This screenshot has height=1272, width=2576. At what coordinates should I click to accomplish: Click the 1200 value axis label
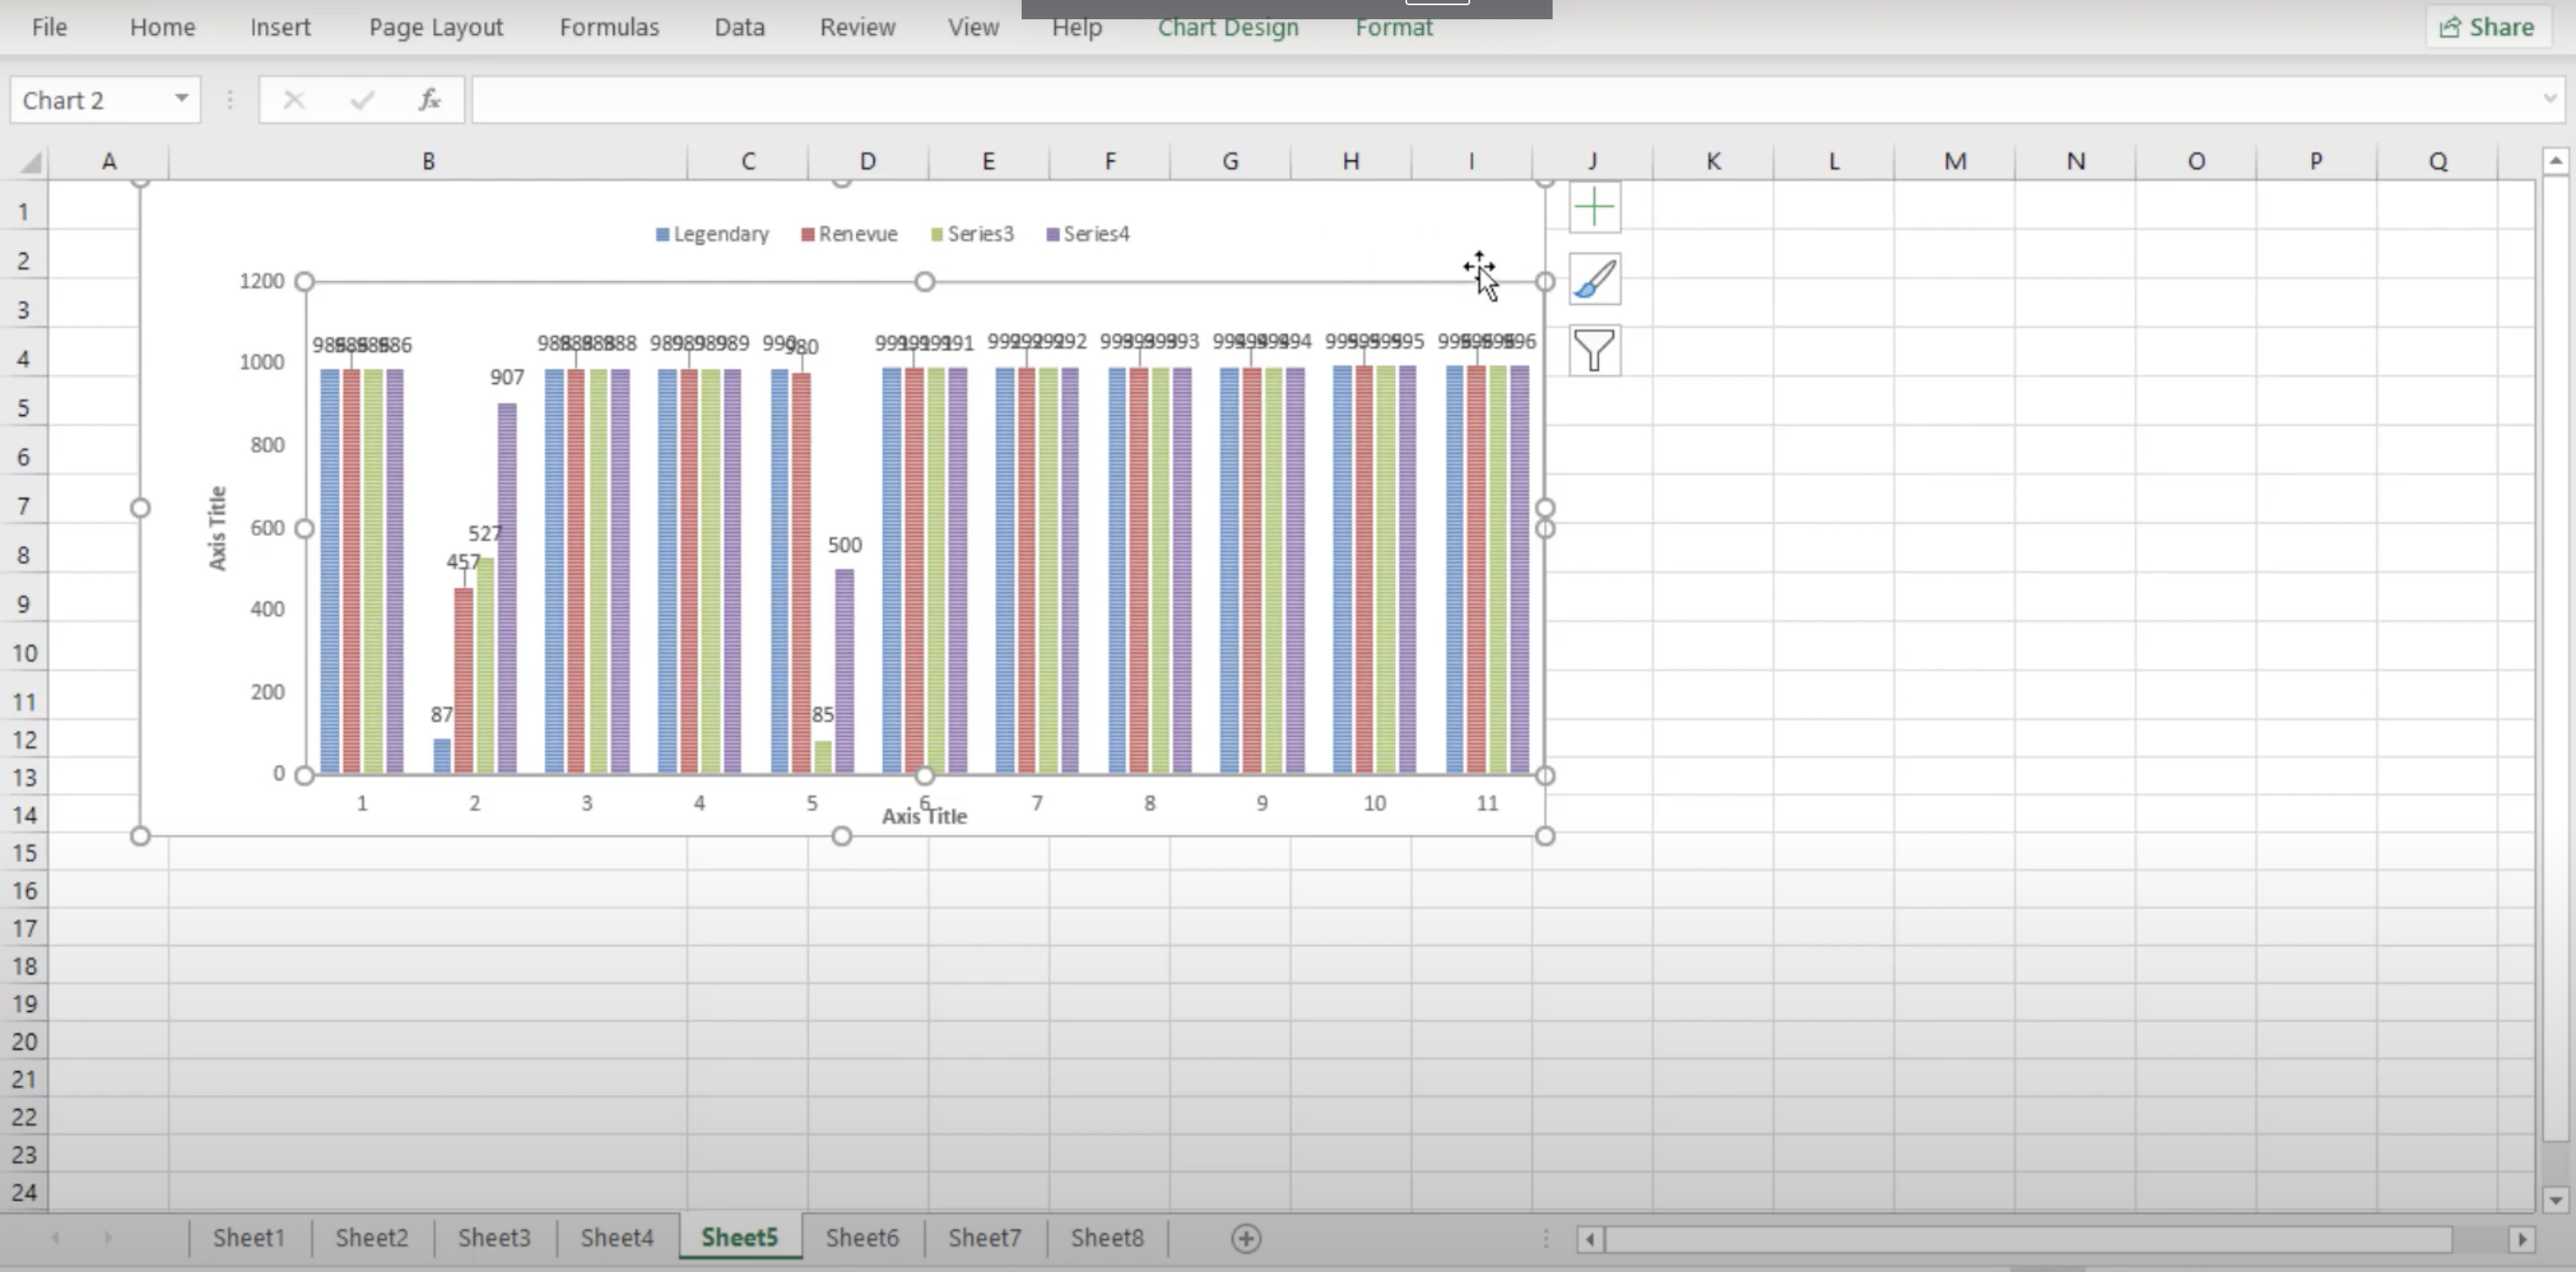(x=261, y=281)
